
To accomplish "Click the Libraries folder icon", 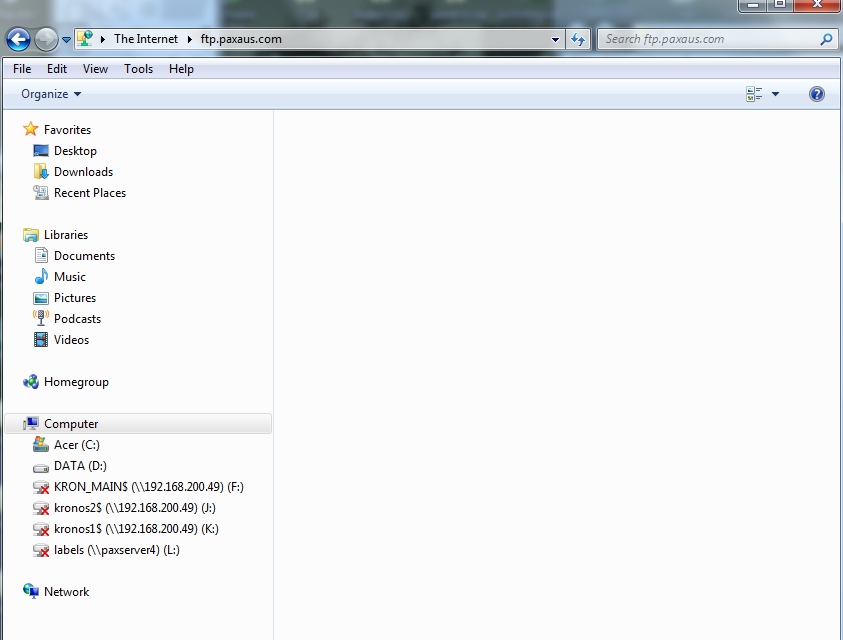I will 31,234.
